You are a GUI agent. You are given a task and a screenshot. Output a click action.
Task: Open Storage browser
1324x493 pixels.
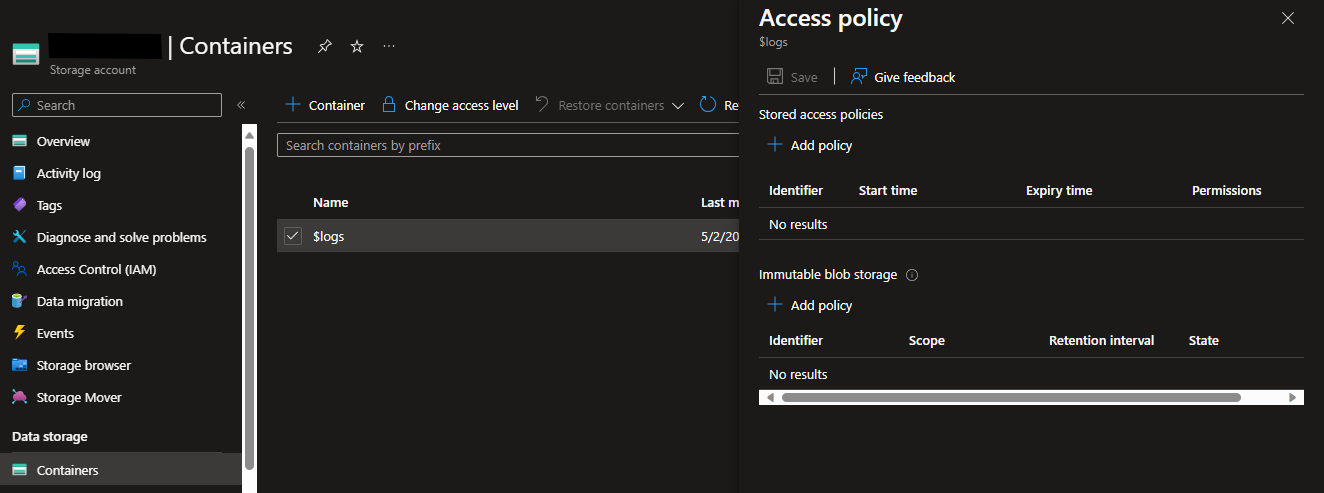point(84,365)
